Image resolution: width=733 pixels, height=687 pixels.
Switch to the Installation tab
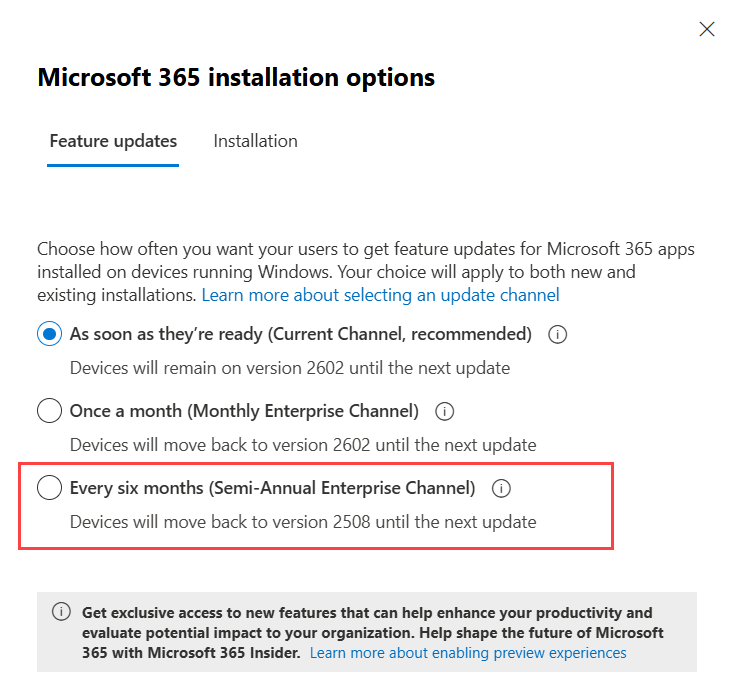(255, 141)
